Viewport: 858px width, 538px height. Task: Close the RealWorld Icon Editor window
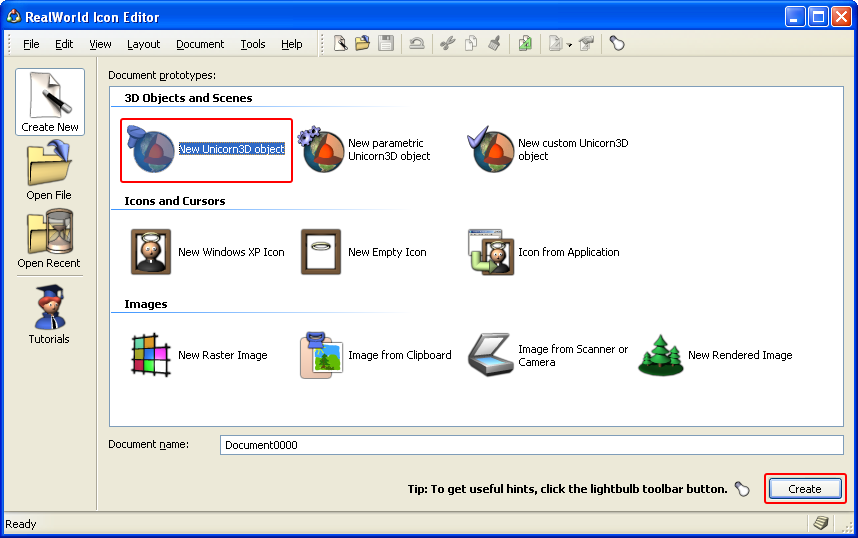coord(842,17)
